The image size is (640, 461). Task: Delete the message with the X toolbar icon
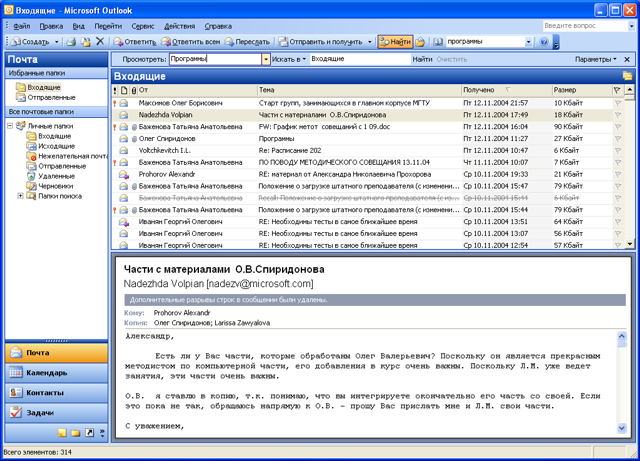coord(100,41)
